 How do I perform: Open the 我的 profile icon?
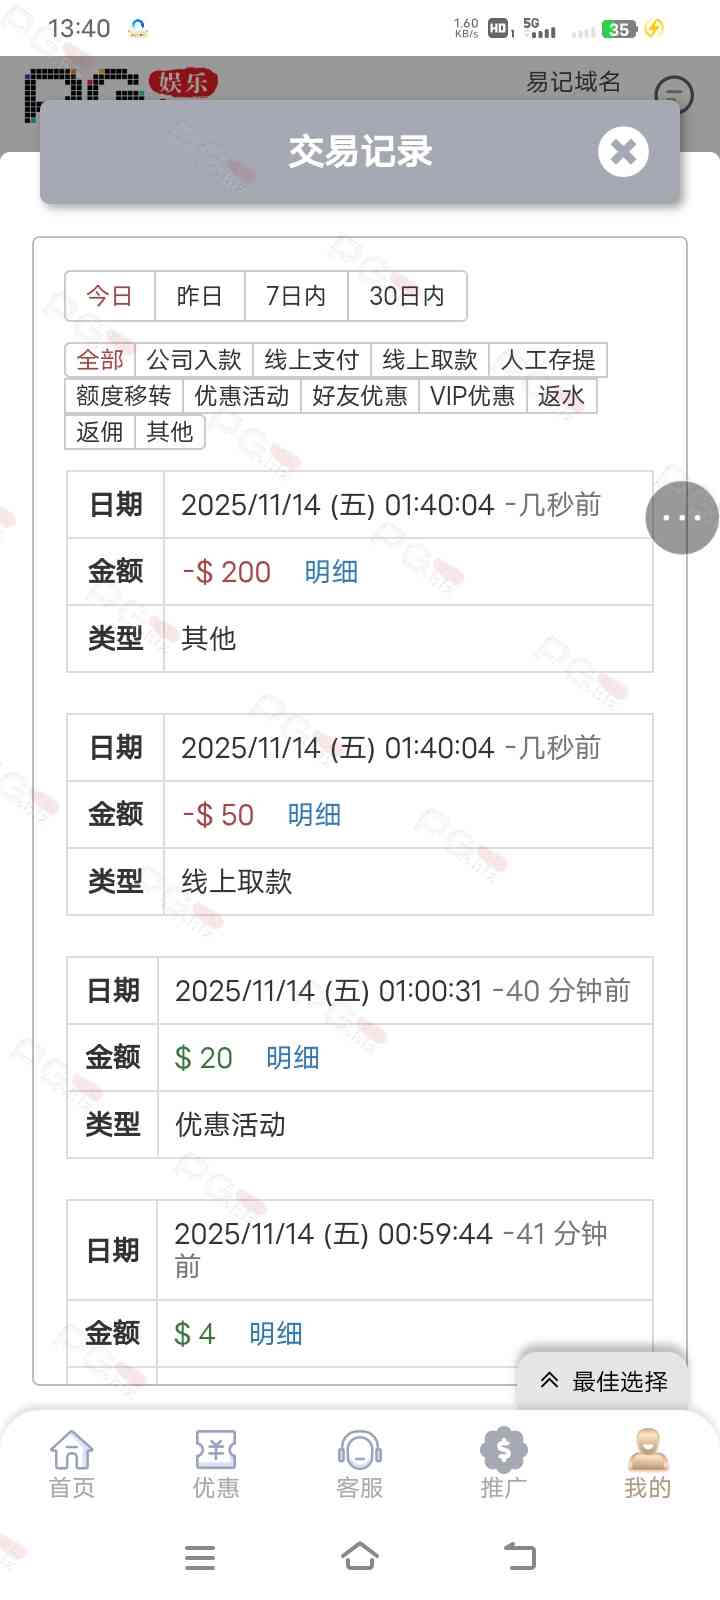tap(648, 1462)
